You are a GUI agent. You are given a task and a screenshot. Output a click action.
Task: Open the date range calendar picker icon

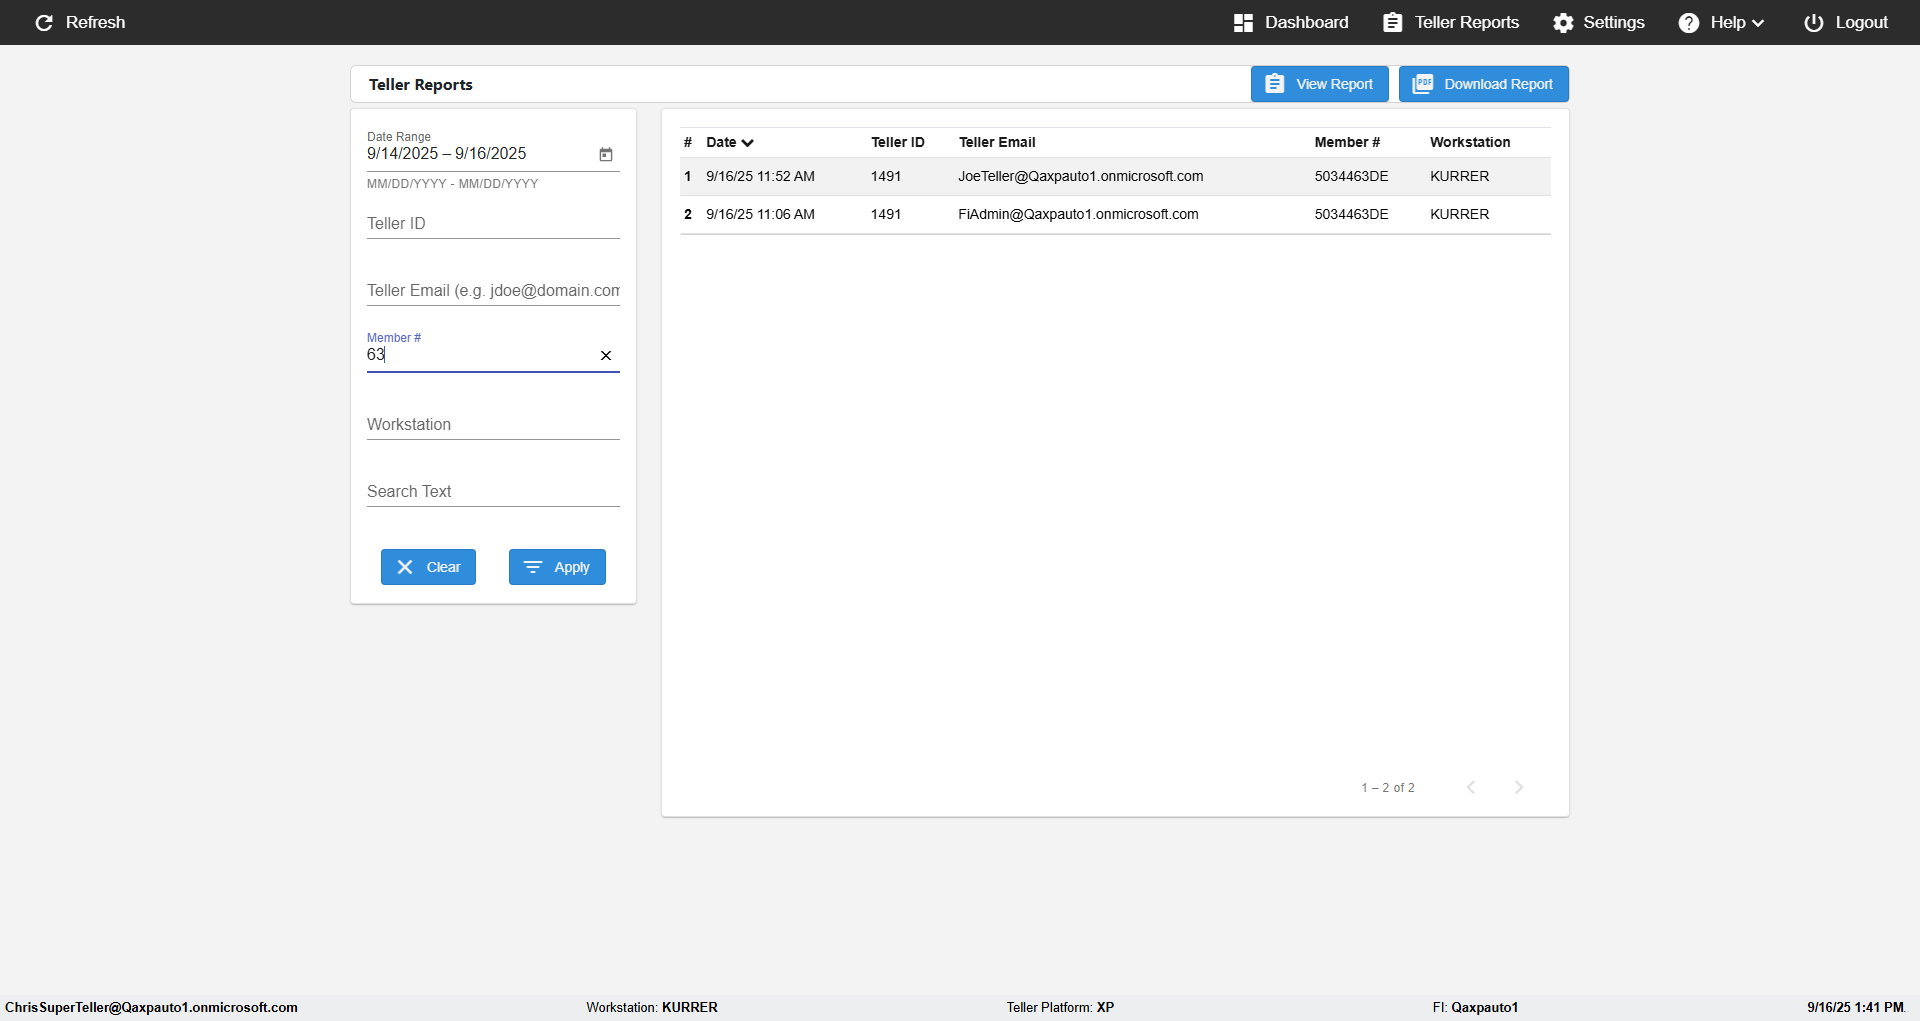(x=606, y=154)
